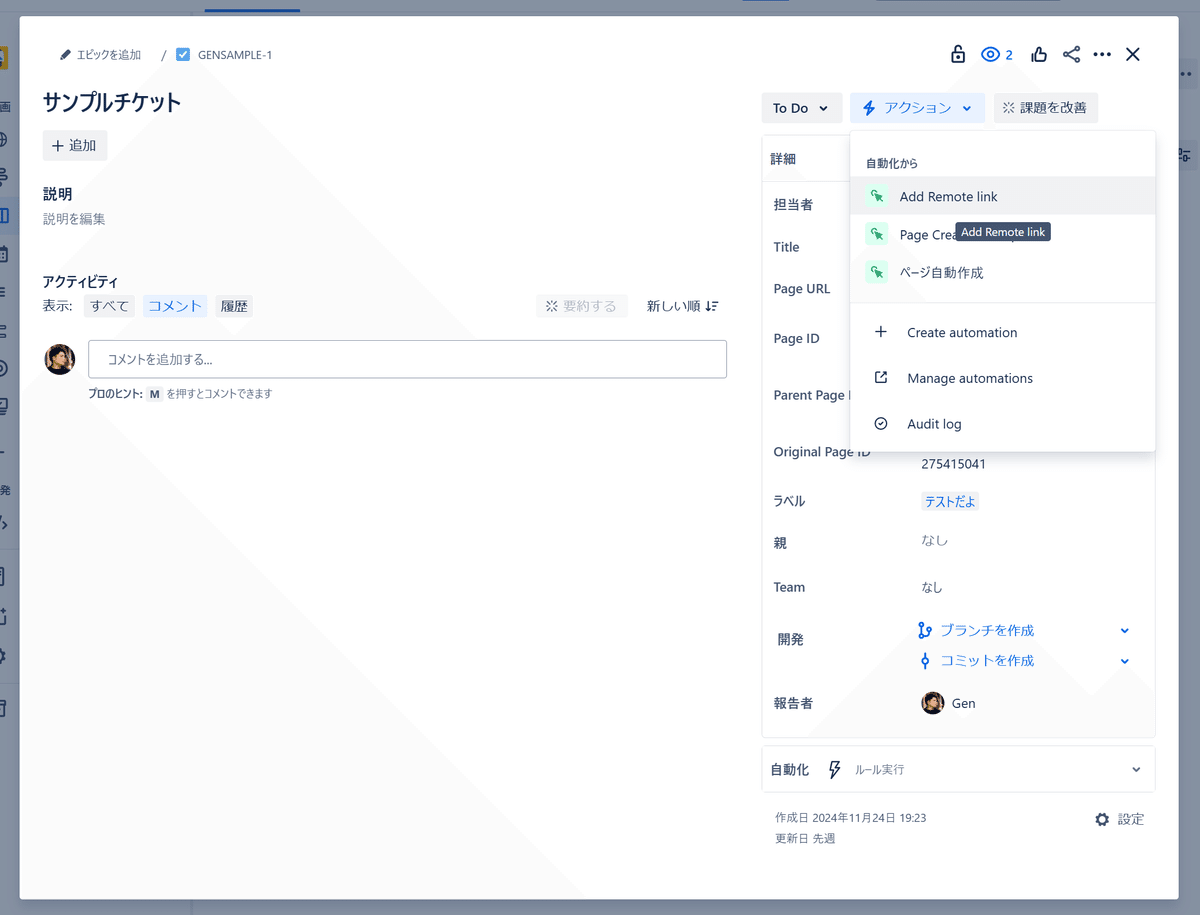Click 説明を編集 to edit description

[74, 218]
